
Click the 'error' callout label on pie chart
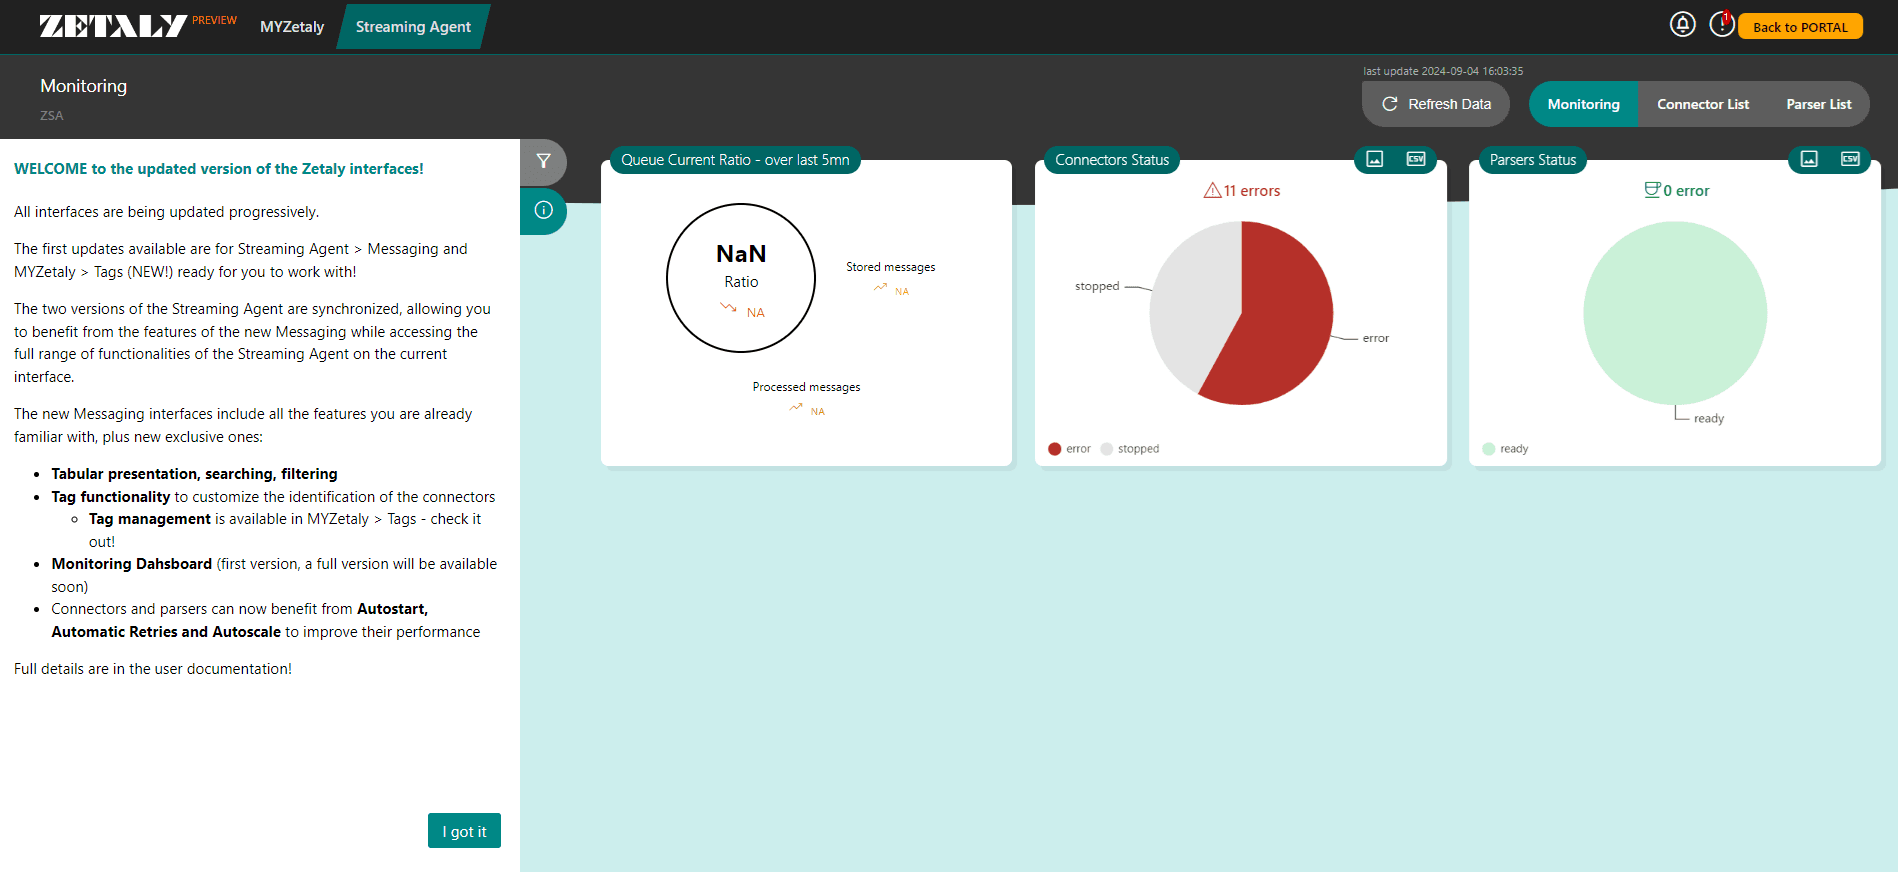pyautogui.click(x=1376, y=338)
